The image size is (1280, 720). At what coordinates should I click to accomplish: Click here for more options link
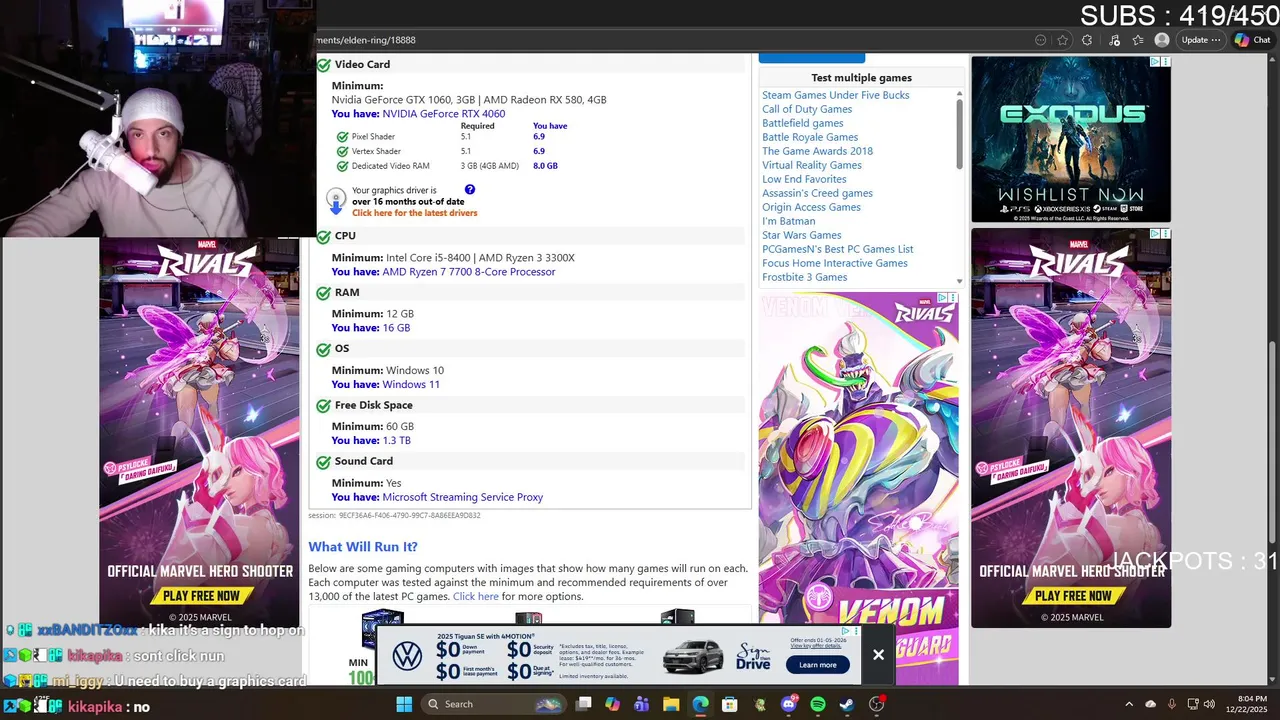coord(475,597)
